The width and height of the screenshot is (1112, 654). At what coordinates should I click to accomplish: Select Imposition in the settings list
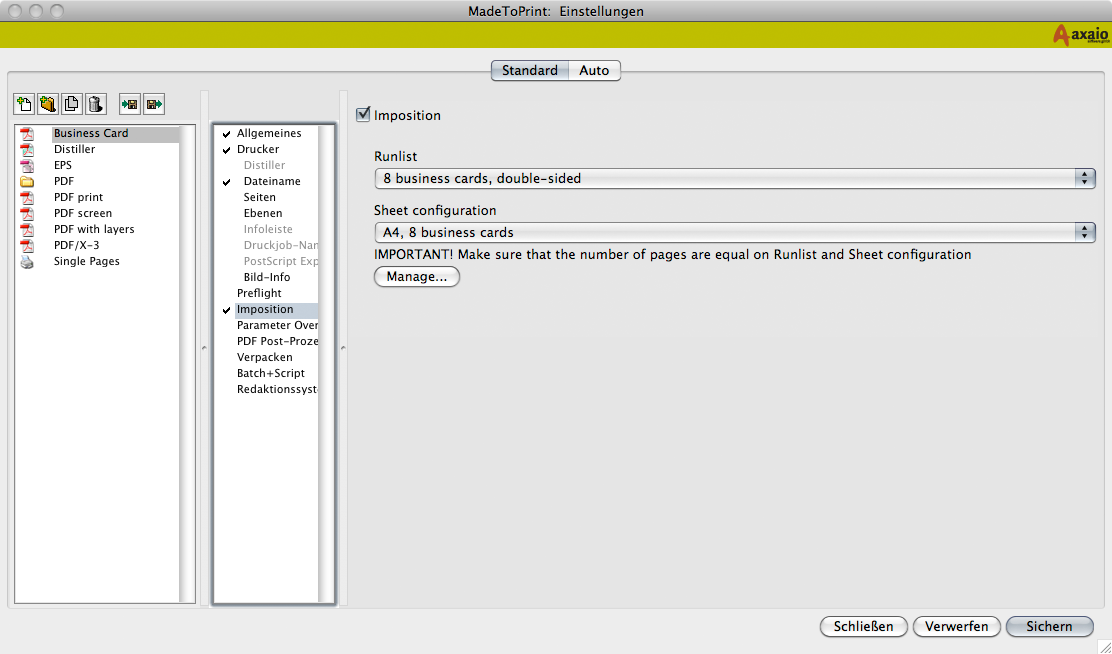click(x=265, y=309)
